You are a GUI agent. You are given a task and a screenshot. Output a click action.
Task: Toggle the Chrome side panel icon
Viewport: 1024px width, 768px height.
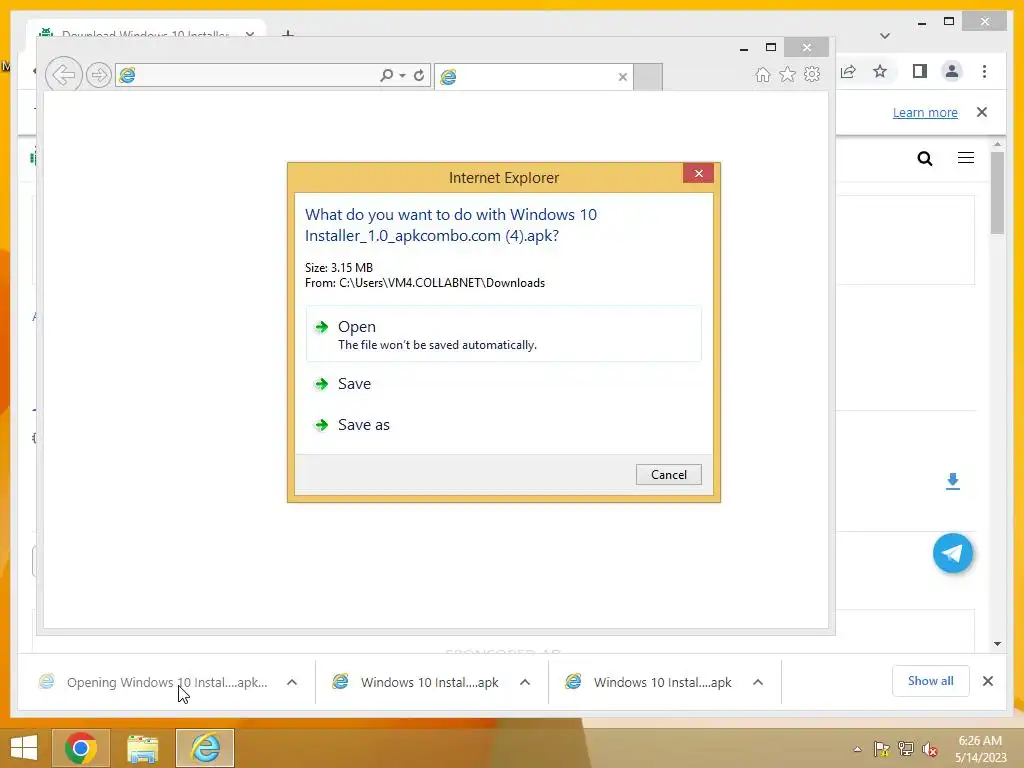[x=920, y=71]
